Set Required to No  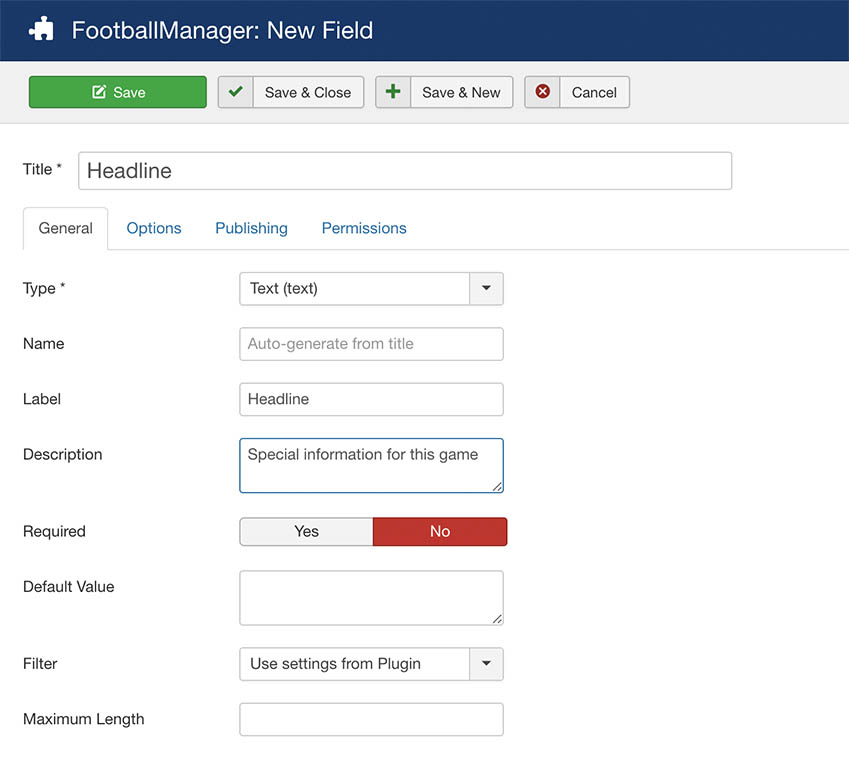click(x=440, y=531)
